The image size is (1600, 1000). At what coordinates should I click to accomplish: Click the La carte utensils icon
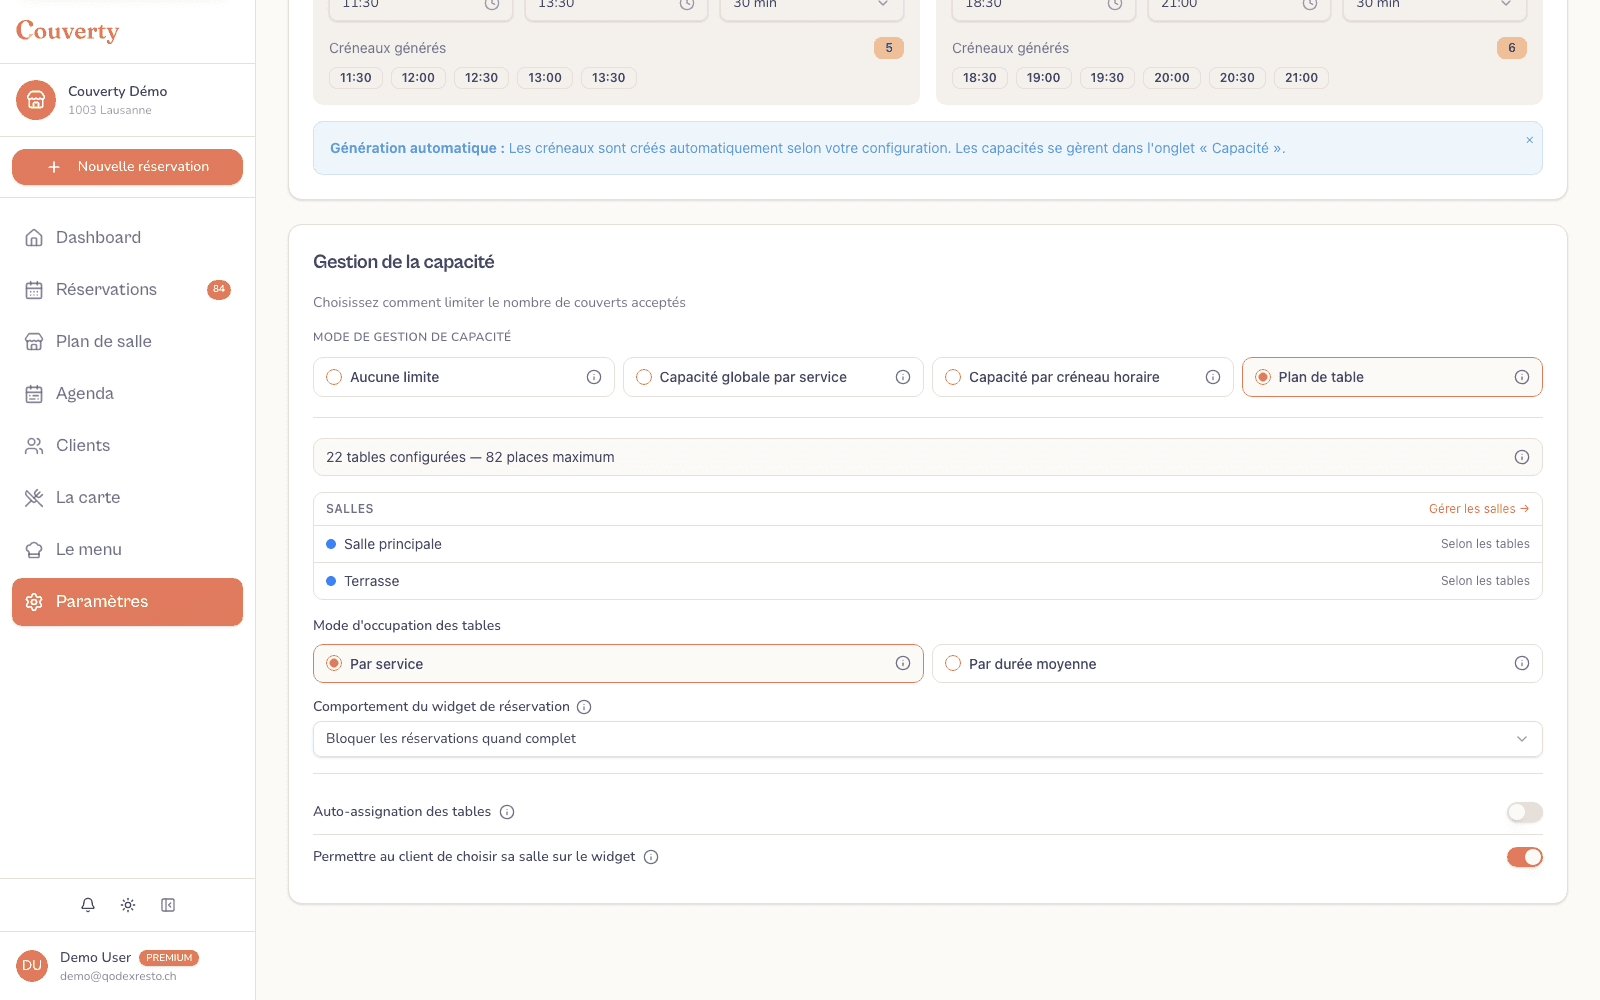pyautogui.click(x=34, y=498)
